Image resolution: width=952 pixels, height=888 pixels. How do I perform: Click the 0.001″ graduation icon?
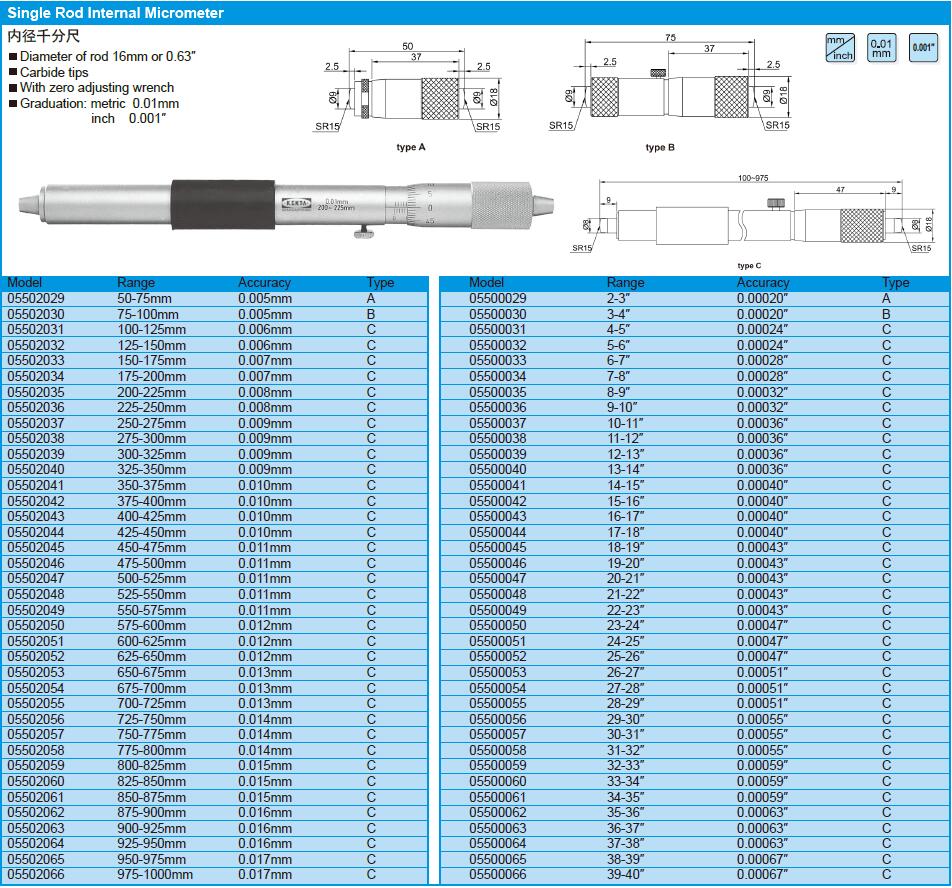923,47
